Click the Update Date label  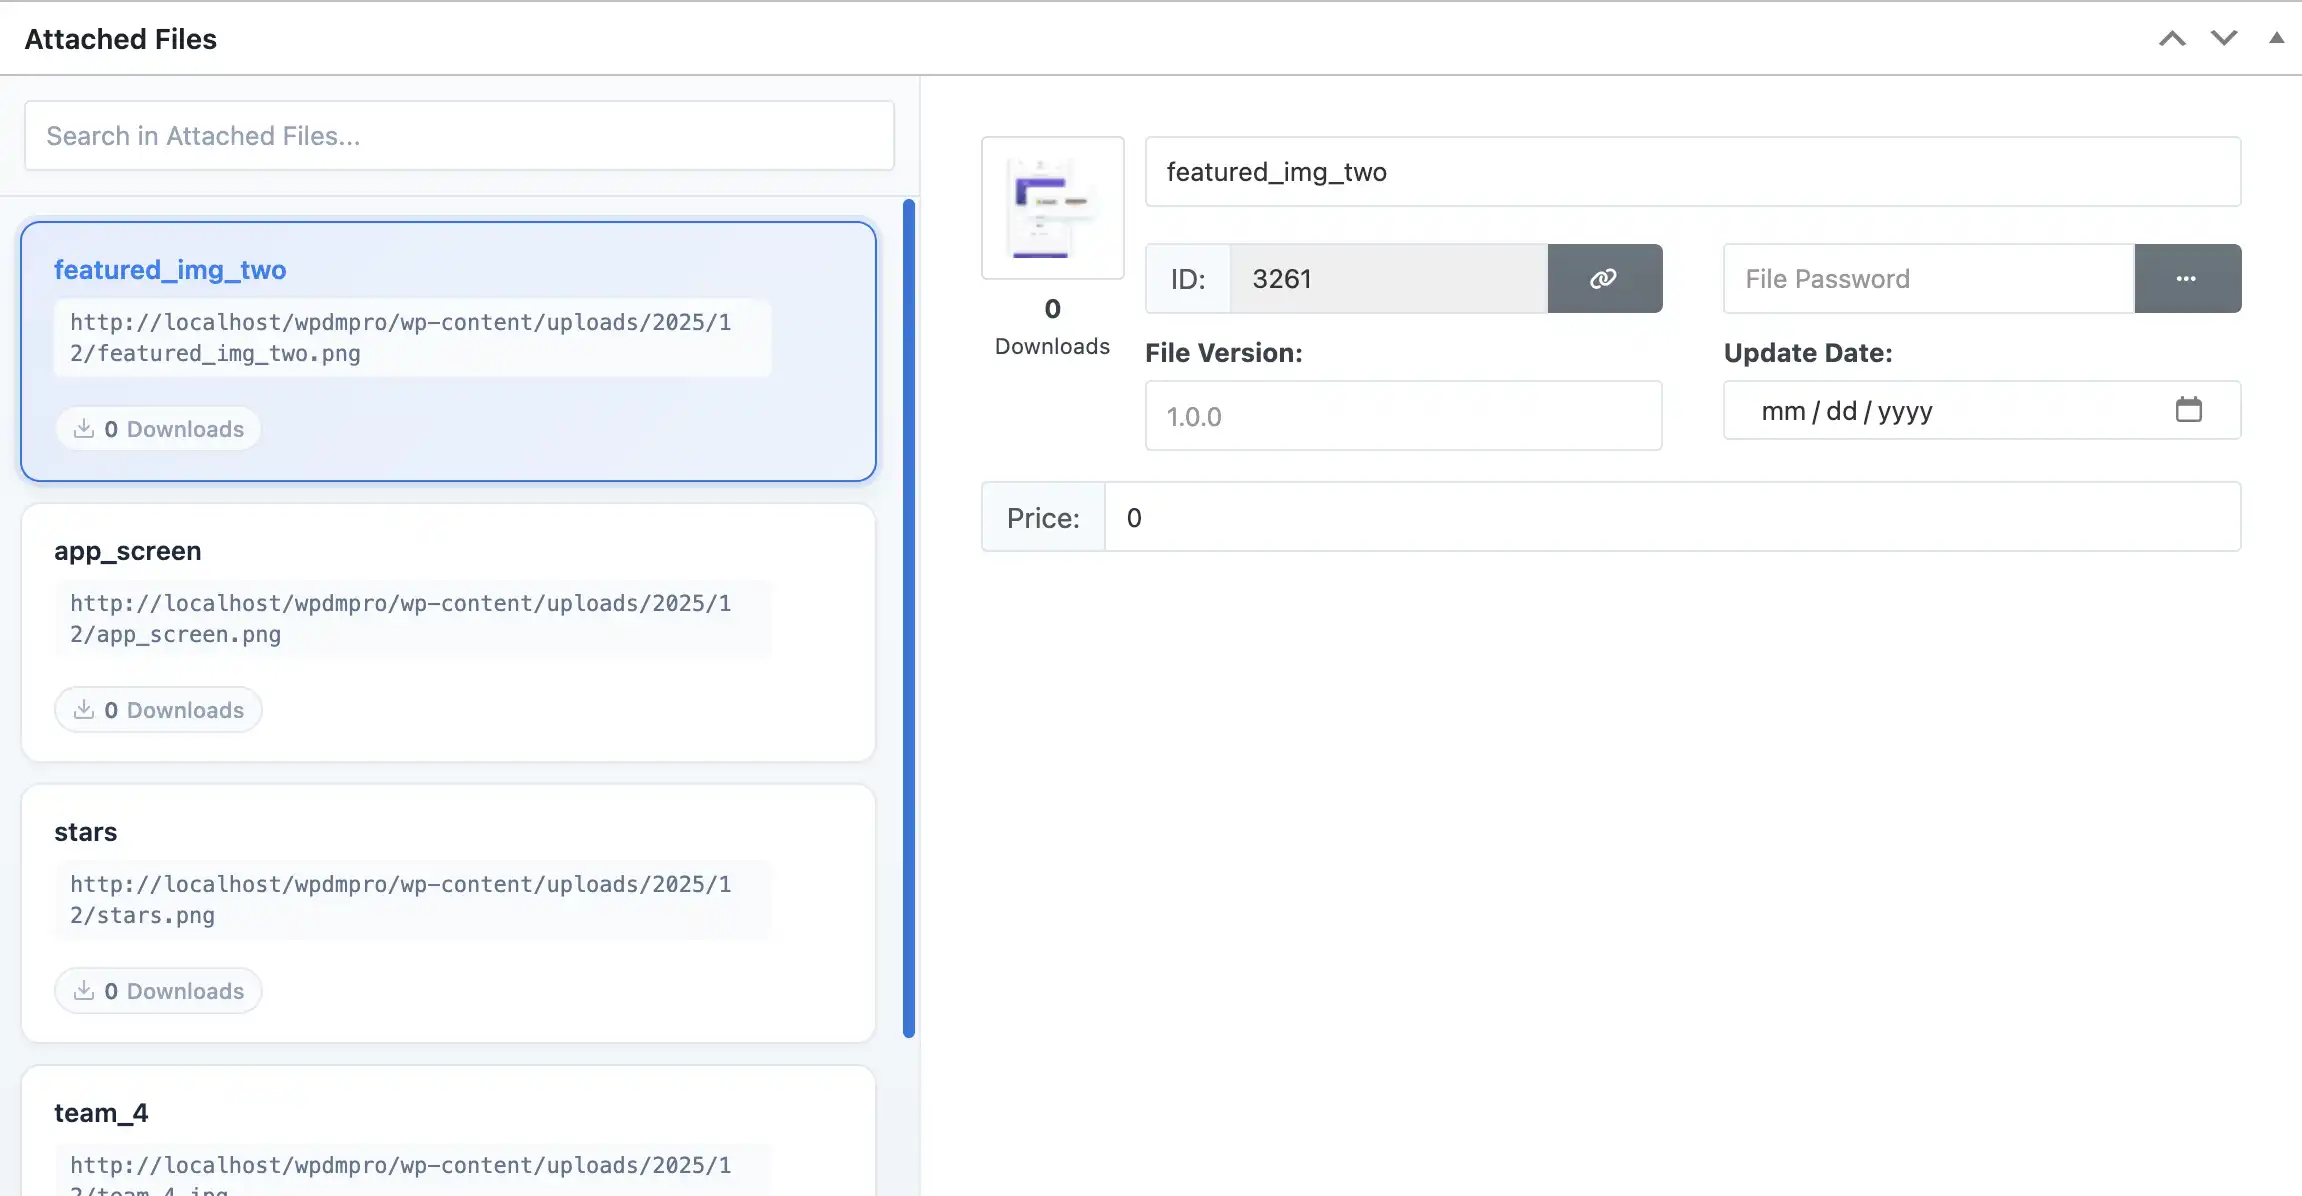[1808, 353]
